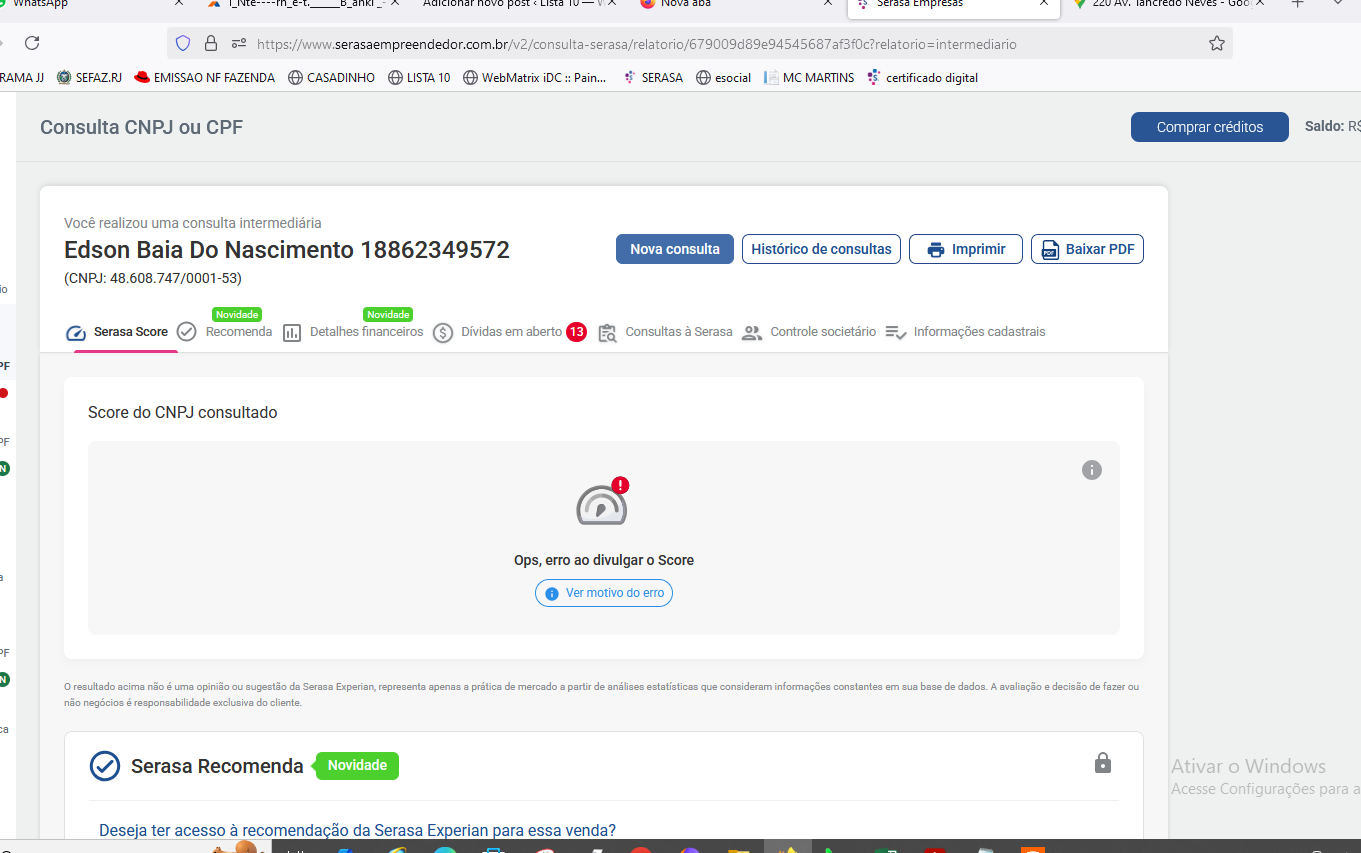
Task: Click the Ops, erro ao divulgar o Score message
Action: [604, 560]
